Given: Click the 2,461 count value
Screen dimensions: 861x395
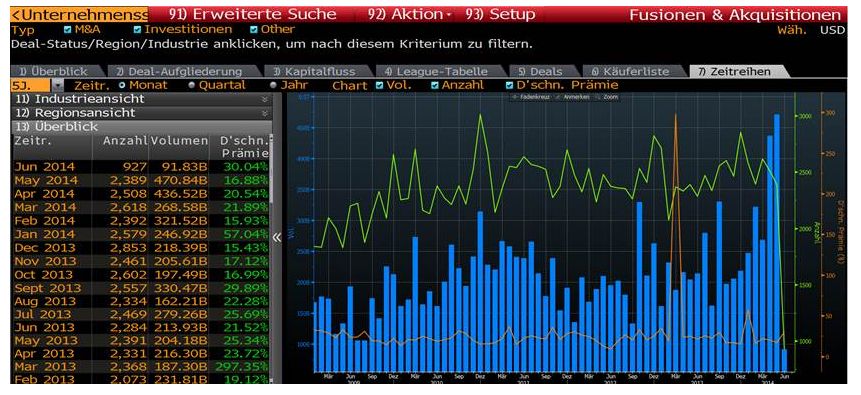Looking at the screenshot, I should coord(128,261).
